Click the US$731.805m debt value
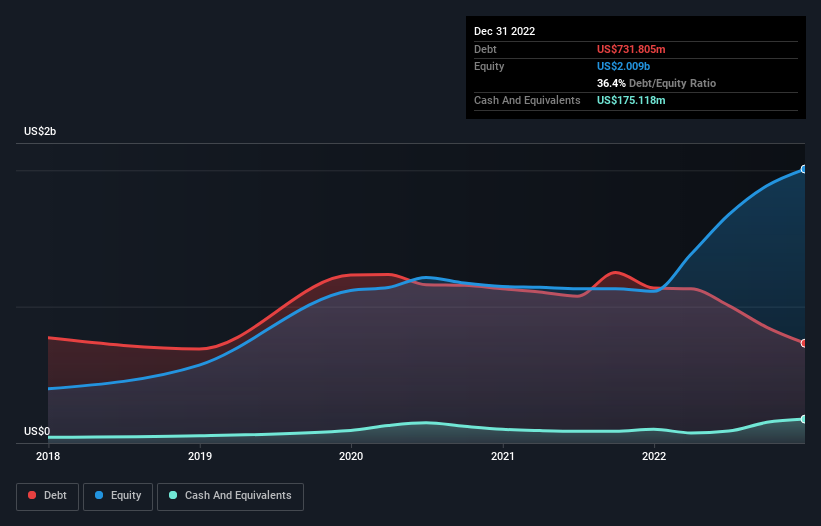The height and width of the screenshot is (526, 821). pyautogui.click(x=631, y=49)
